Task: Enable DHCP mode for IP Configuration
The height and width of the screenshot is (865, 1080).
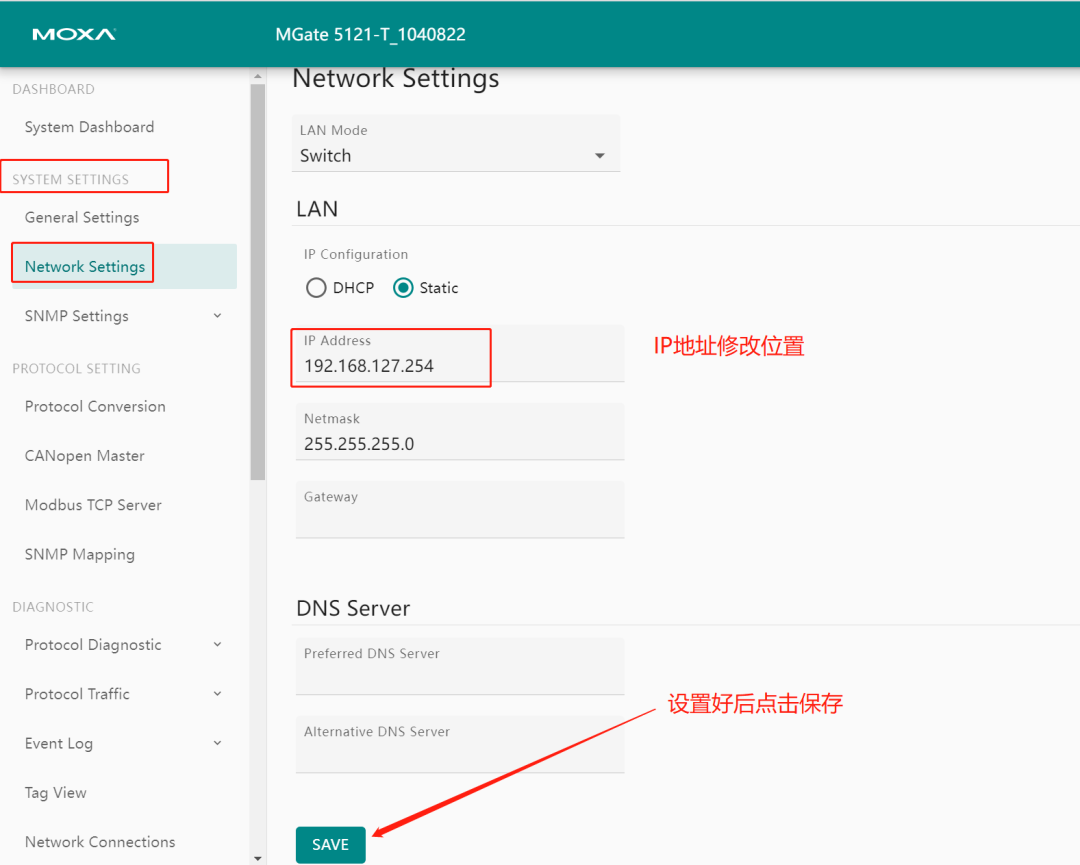Action: [x=315, y=287]
